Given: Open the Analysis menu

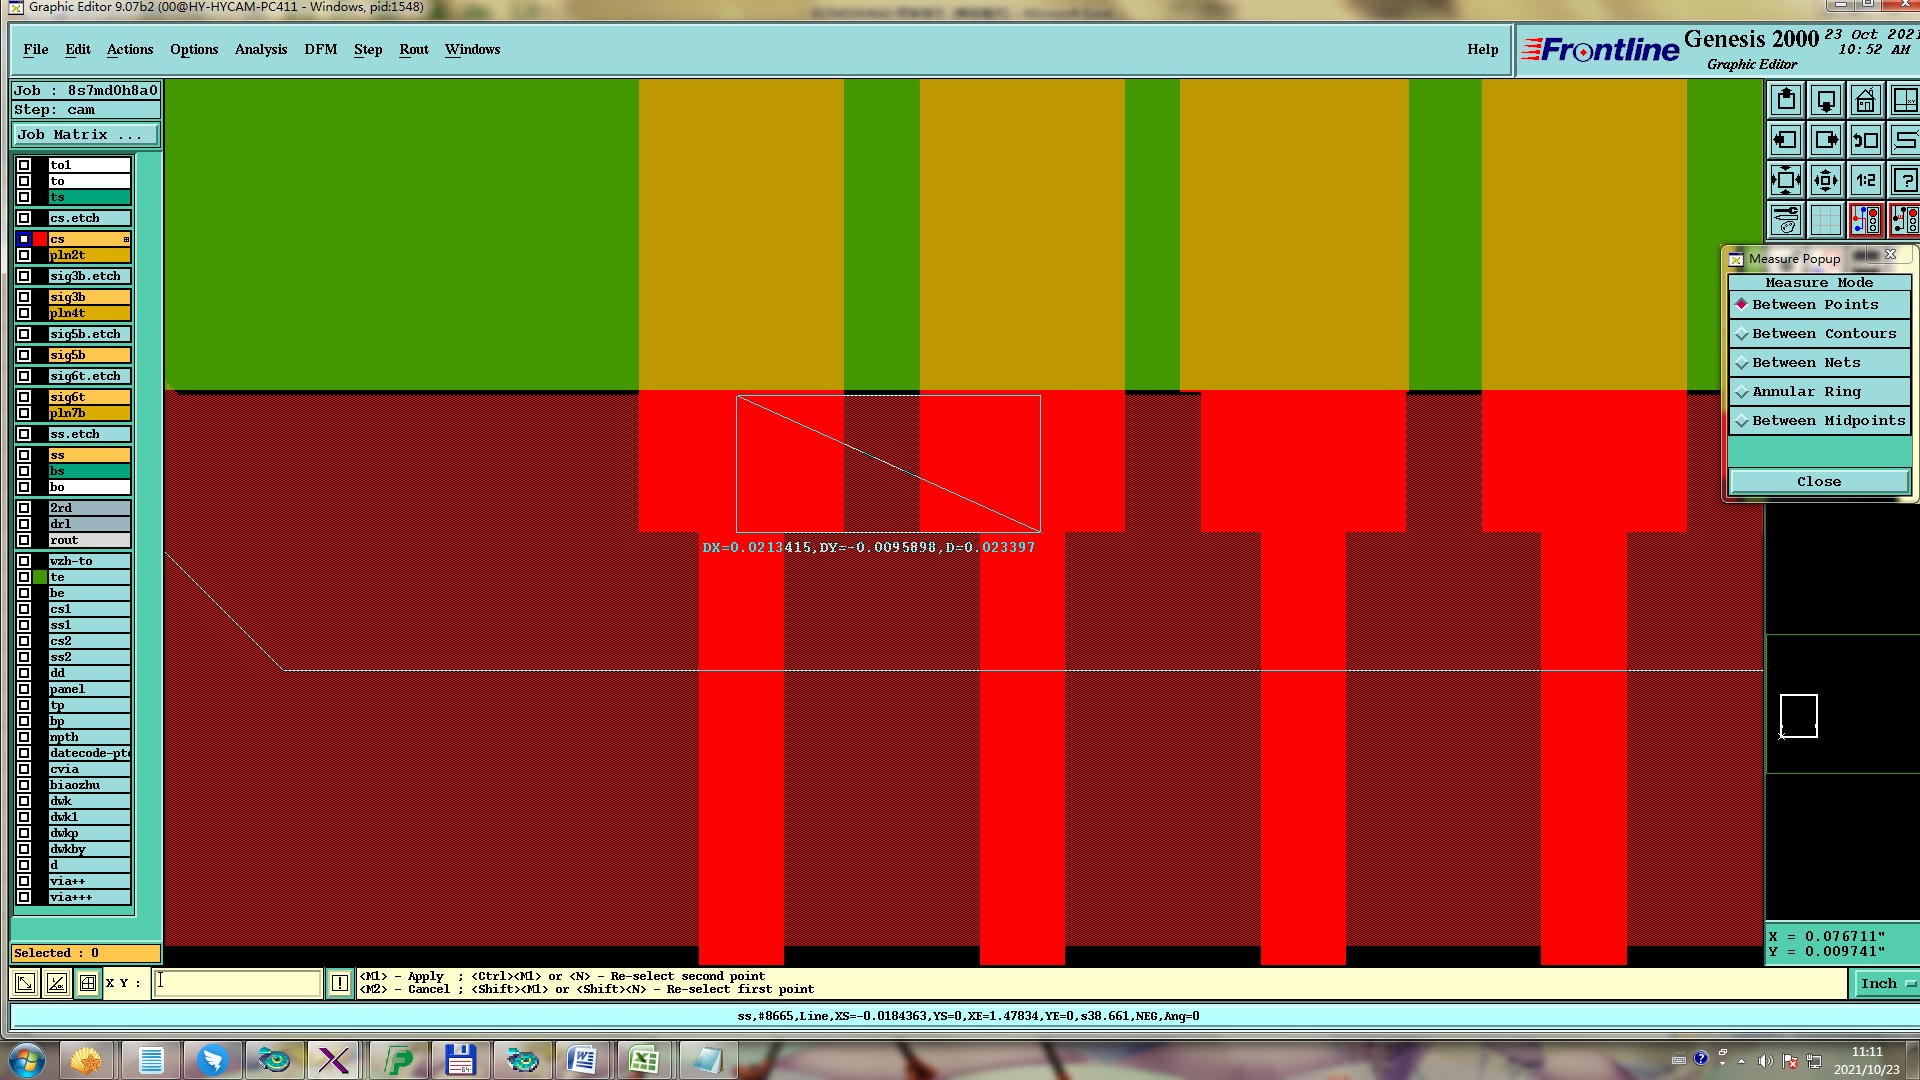Looking at the screenshot, I should [260, 49].
